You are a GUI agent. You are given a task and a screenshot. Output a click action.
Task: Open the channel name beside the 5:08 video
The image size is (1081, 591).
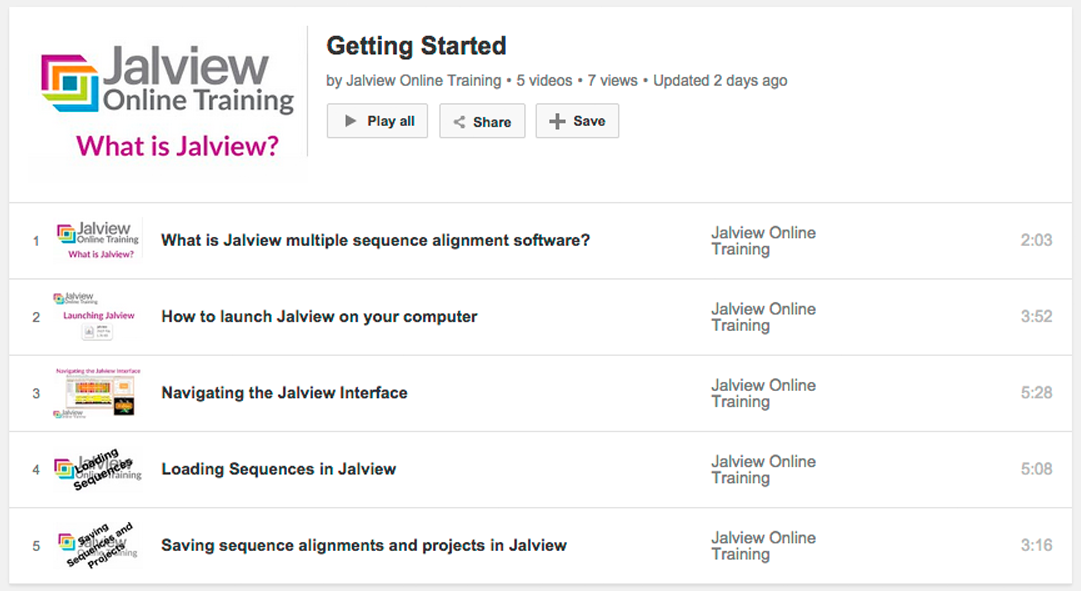click(763, 470)
